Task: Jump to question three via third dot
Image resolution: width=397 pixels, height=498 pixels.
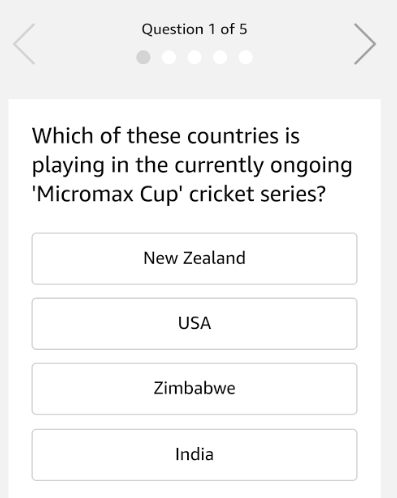Action: click(x=194, y=57)
